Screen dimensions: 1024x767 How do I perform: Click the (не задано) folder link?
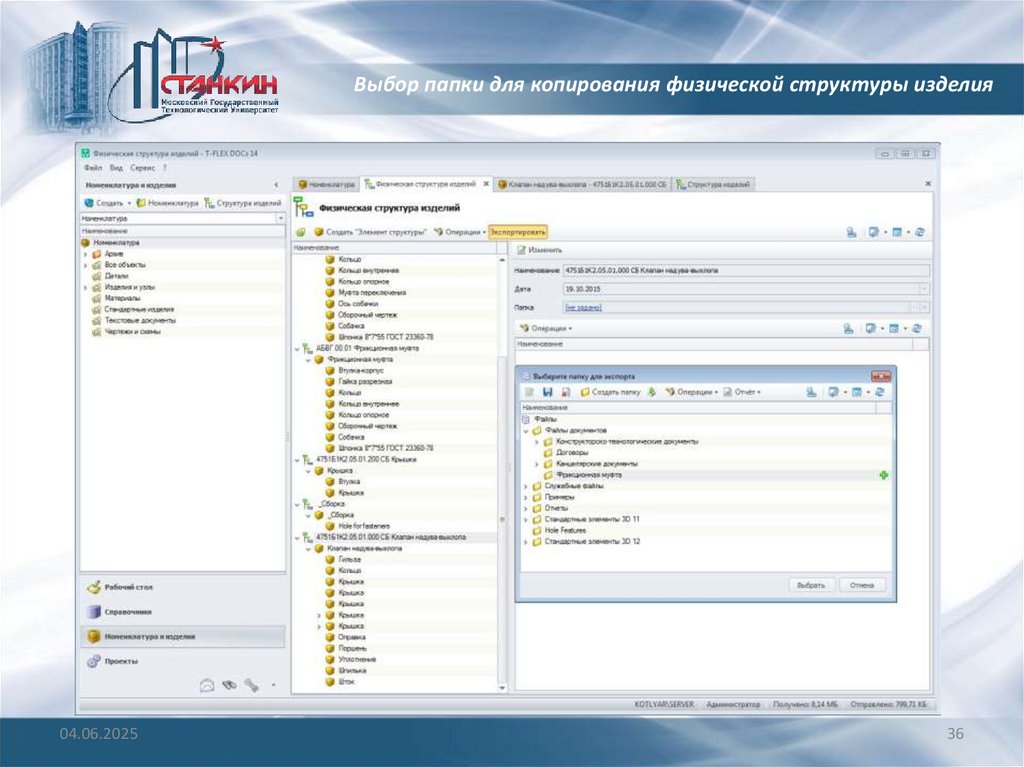click(585, 308)
